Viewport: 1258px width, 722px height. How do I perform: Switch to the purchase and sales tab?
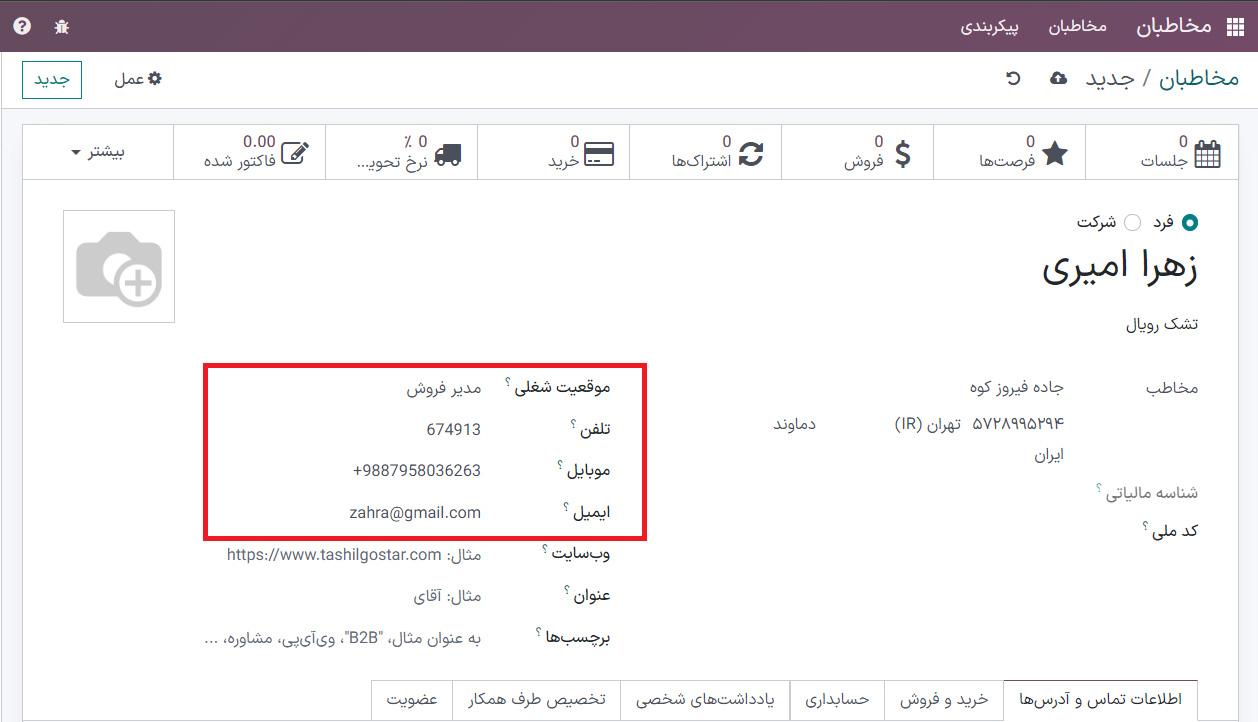pos(943,700)
